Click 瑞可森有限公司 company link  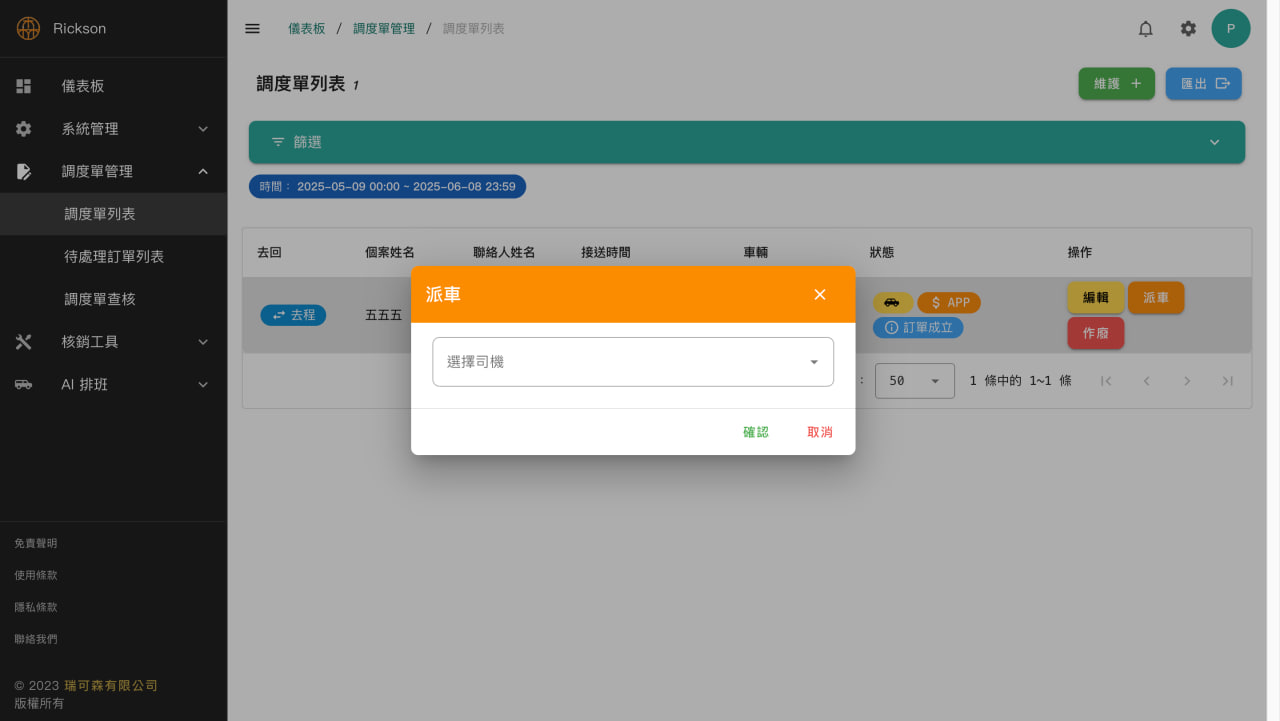111,686
